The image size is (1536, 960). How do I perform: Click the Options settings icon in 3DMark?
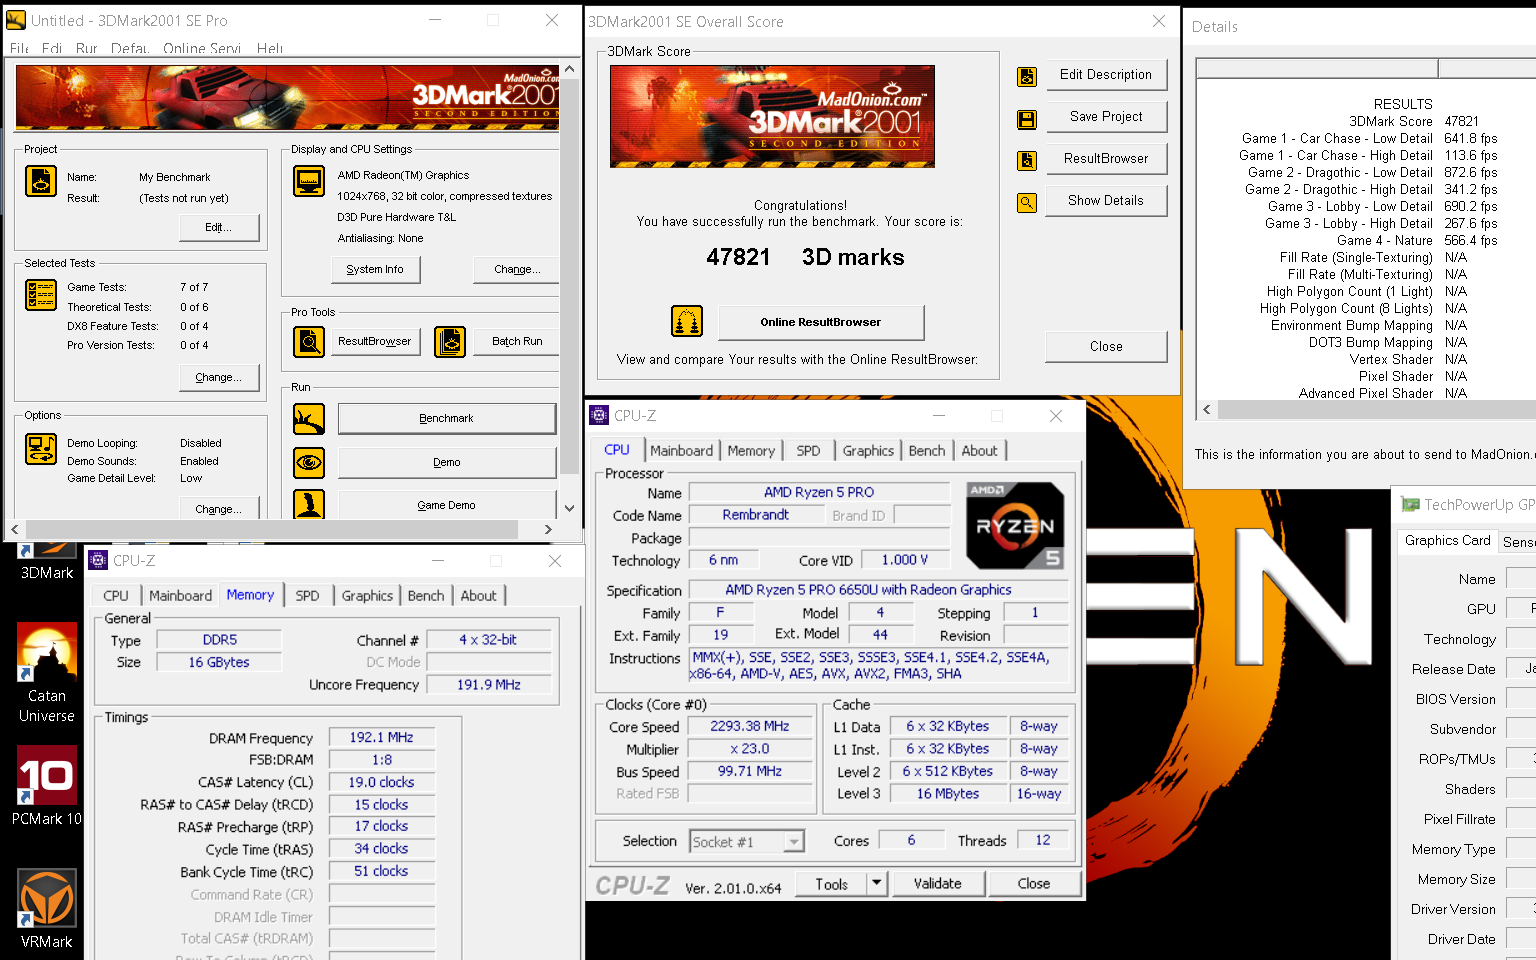pos(41,449)
